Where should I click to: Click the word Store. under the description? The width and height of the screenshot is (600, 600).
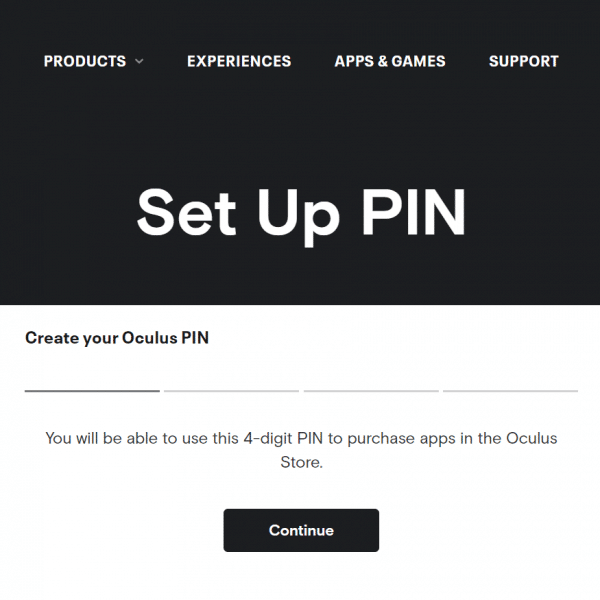[x=302, y=462]
